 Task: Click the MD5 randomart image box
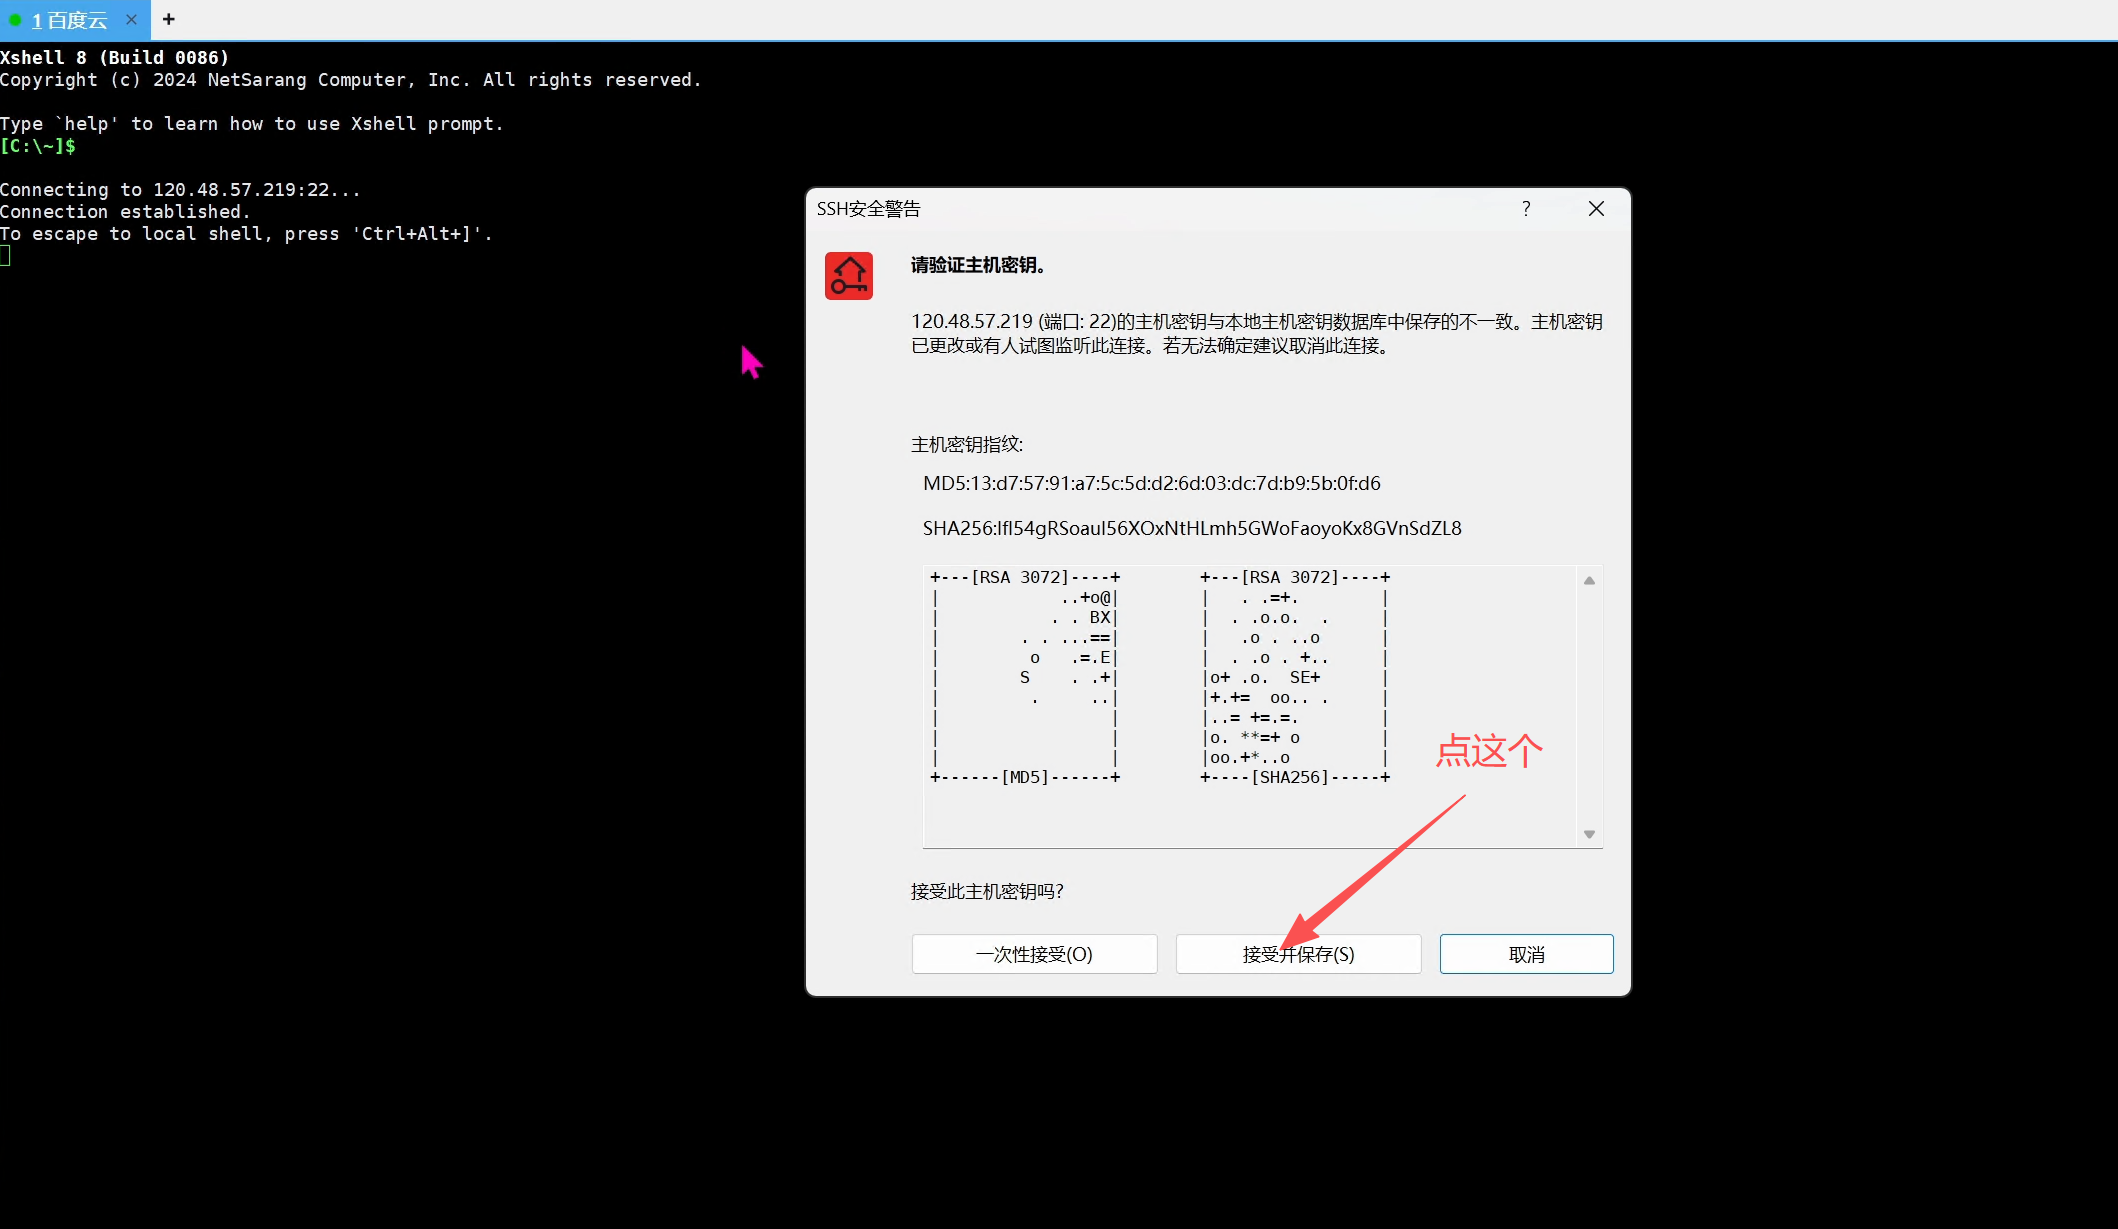1025,677
